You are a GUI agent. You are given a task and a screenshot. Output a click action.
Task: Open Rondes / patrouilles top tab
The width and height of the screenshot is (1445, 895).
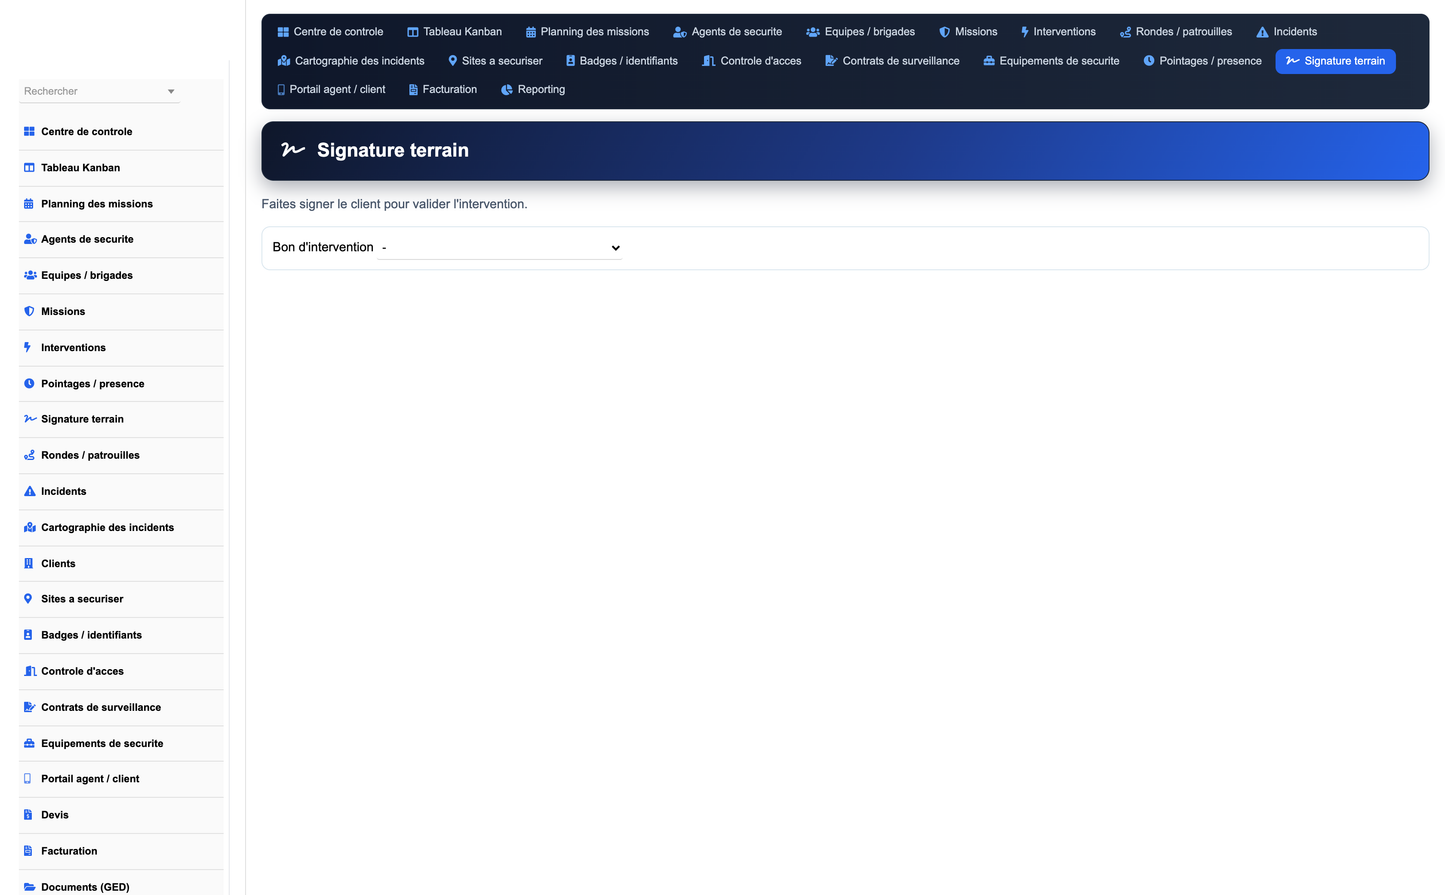pos(1176,32)
